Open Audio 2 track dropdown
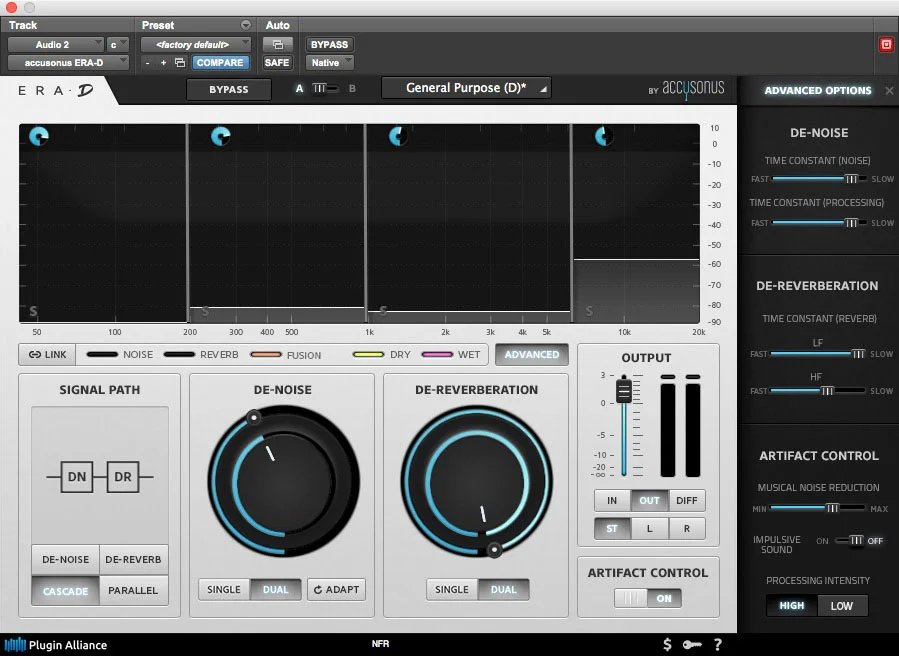The width and height of the screenshot is (899, 656). pos(56,44)
